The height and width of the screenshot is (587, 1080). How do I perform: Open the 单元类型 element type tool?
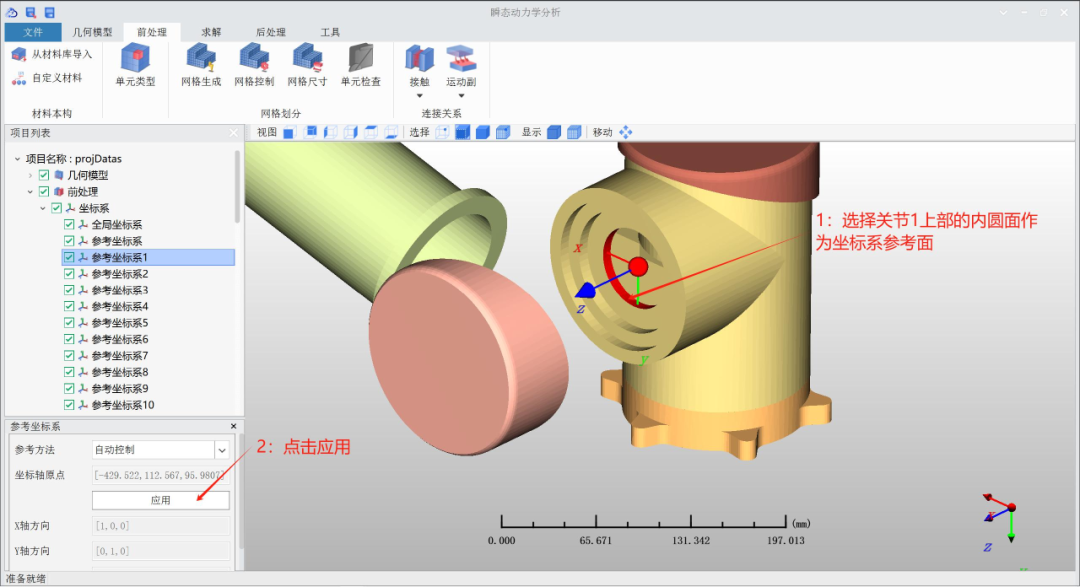tap(135, 65)
